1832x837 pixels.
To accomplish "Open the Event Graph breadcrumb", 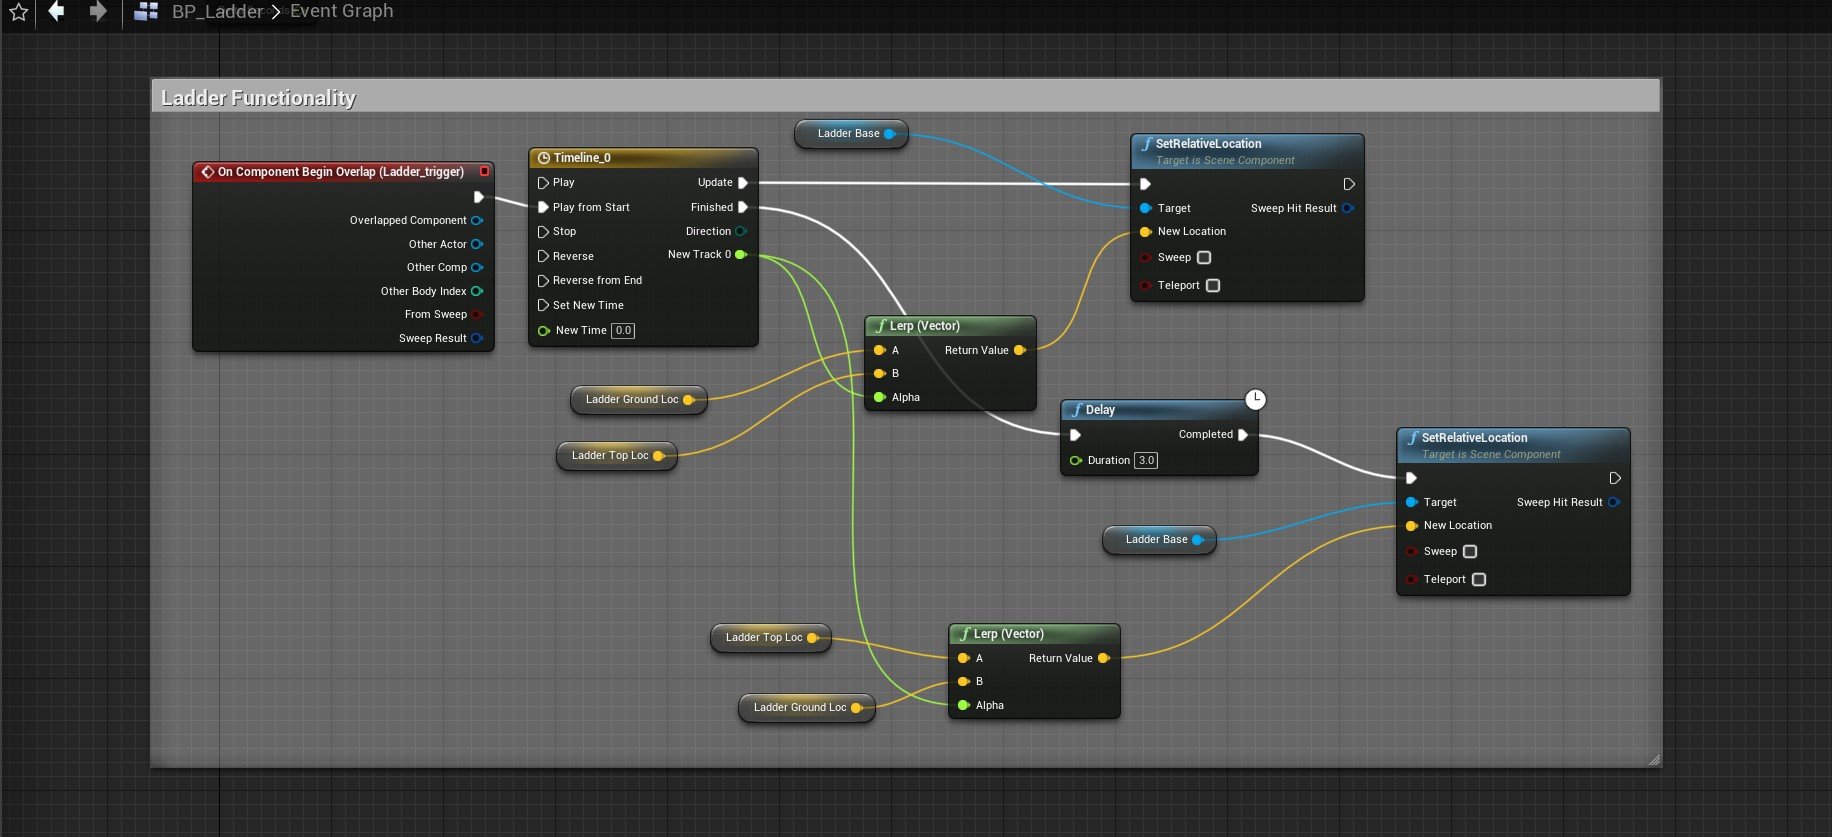I will [341, 11].
